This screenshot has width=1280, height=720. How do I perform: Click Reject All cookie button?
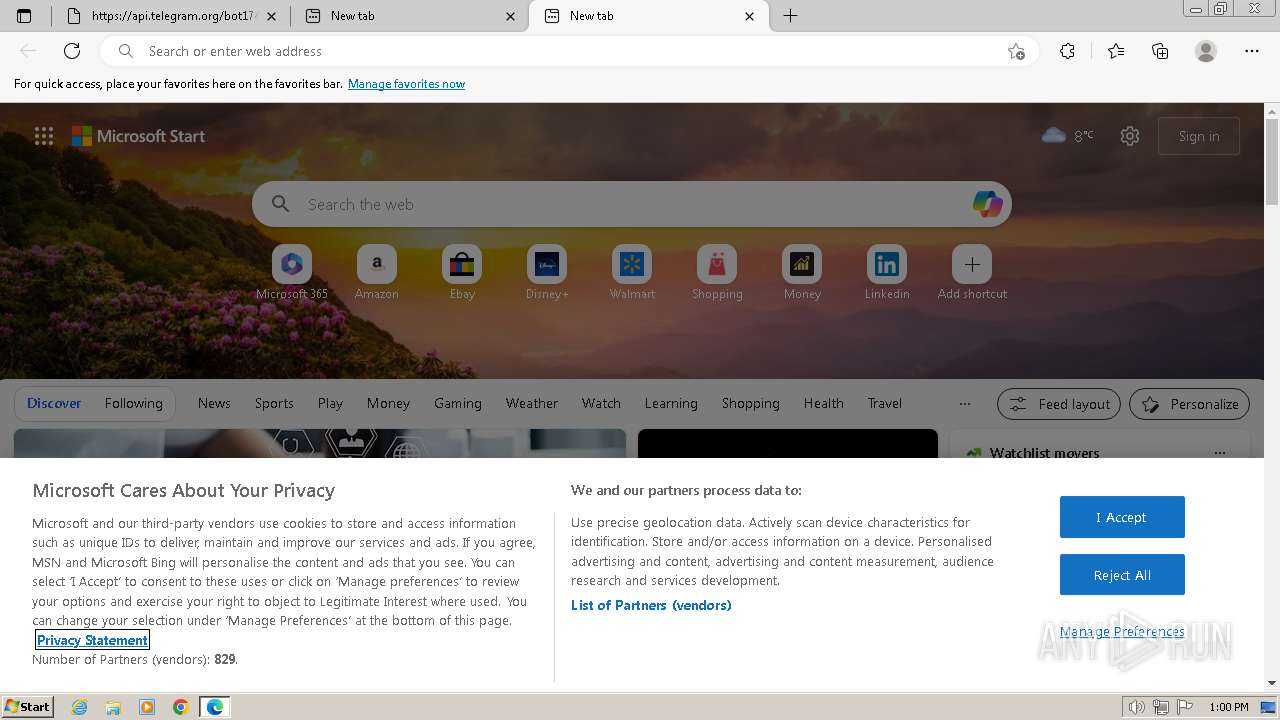[1122, 575]
